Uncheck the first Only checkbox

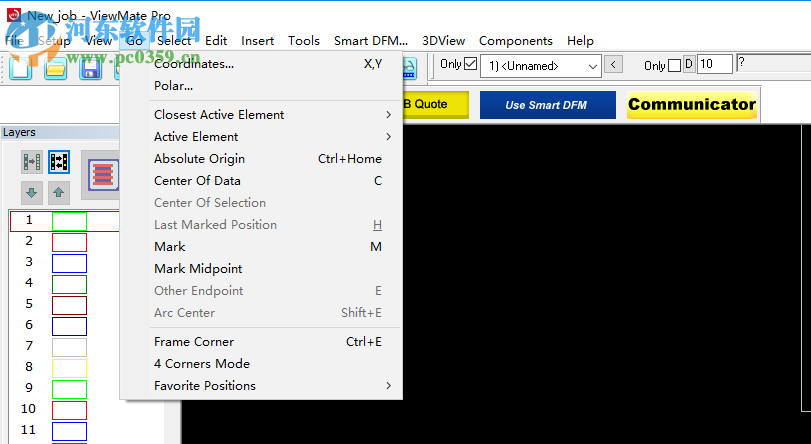[x=471, y=65]
